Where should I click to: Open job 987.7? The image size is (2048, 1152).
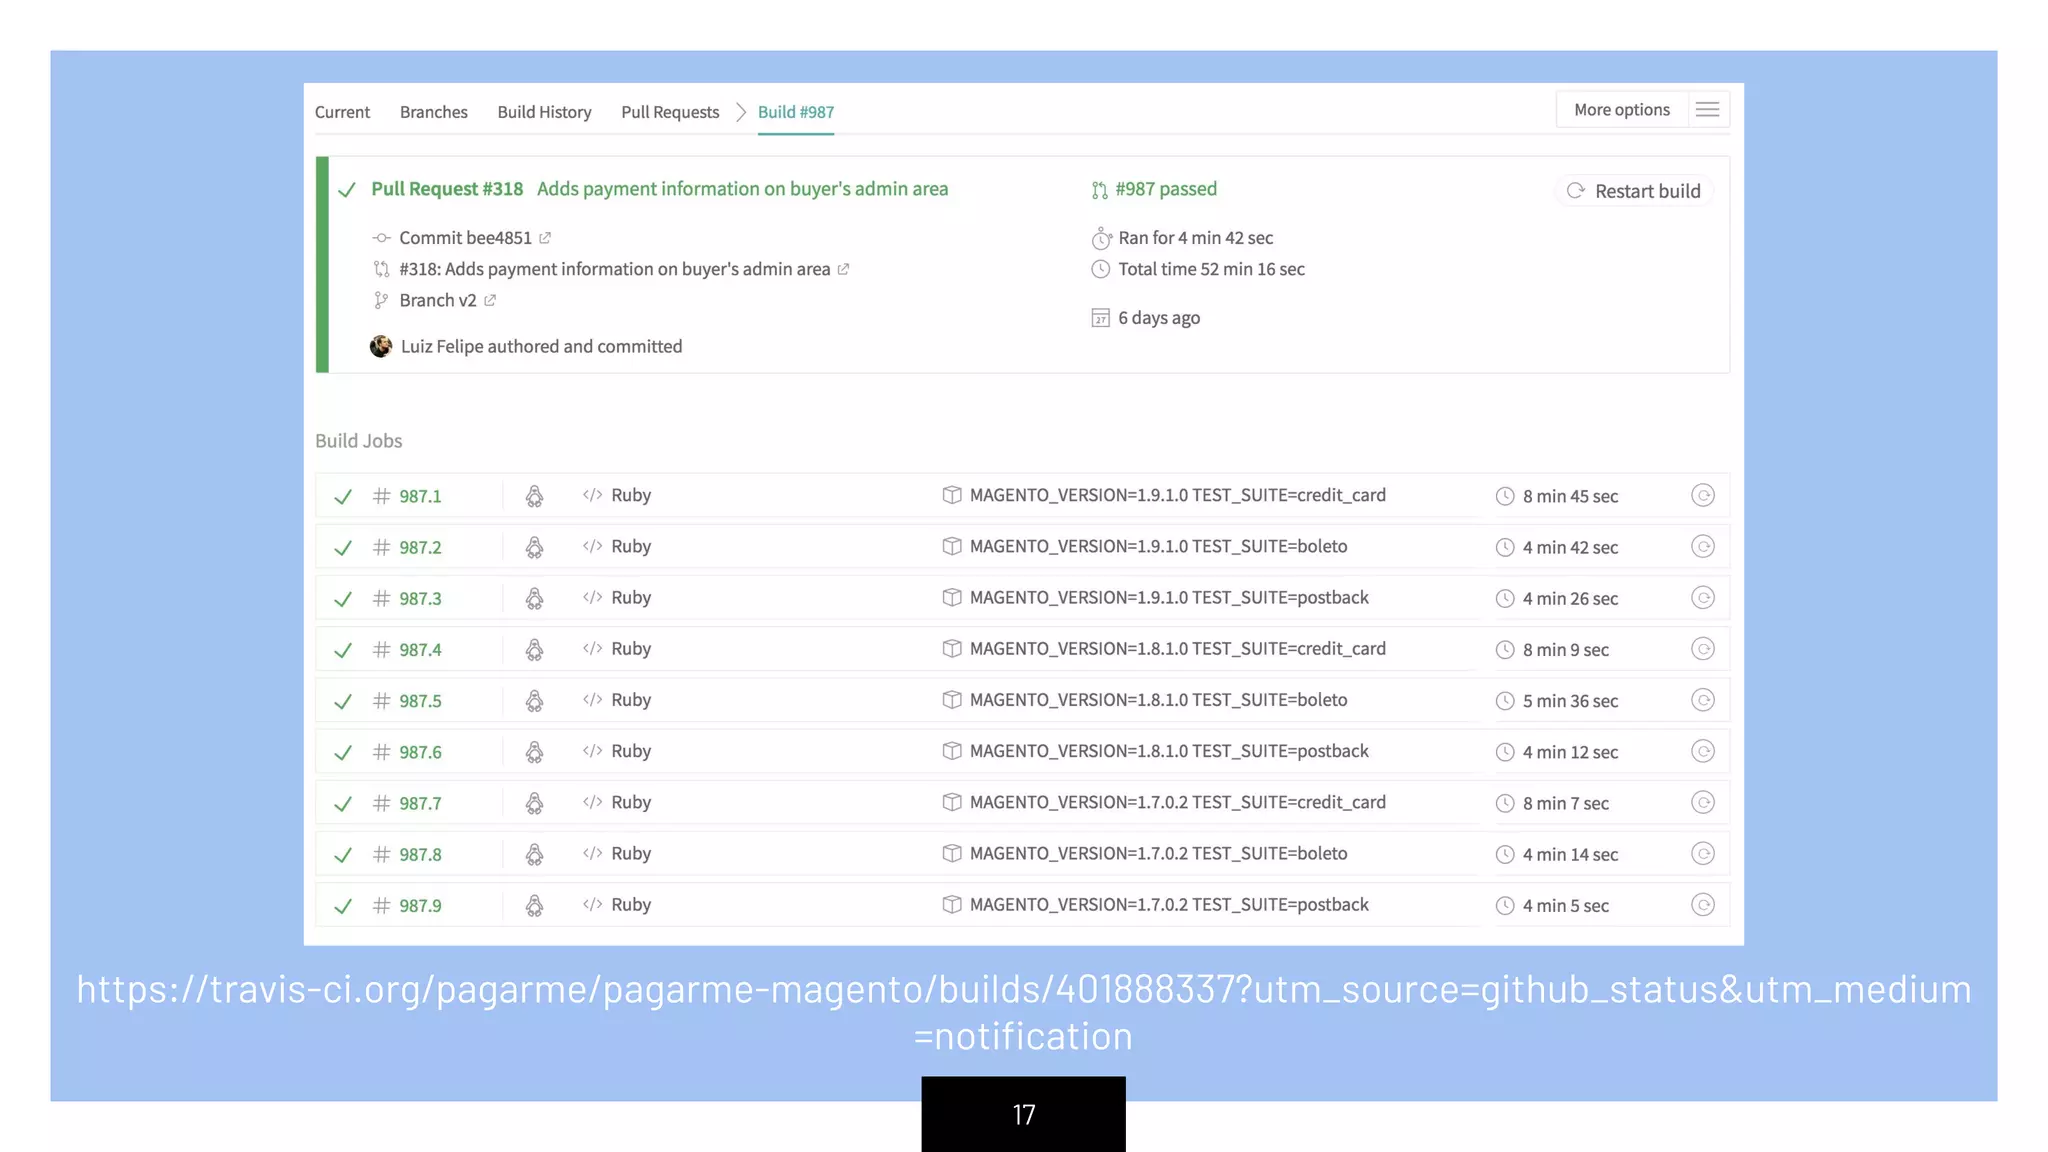click(420, 803)
